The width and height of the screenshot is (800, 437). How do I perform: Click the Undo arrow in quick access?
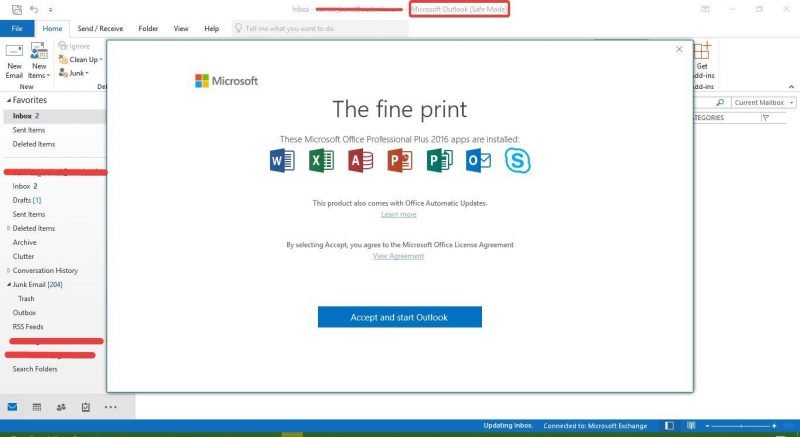tap(34, 9)
